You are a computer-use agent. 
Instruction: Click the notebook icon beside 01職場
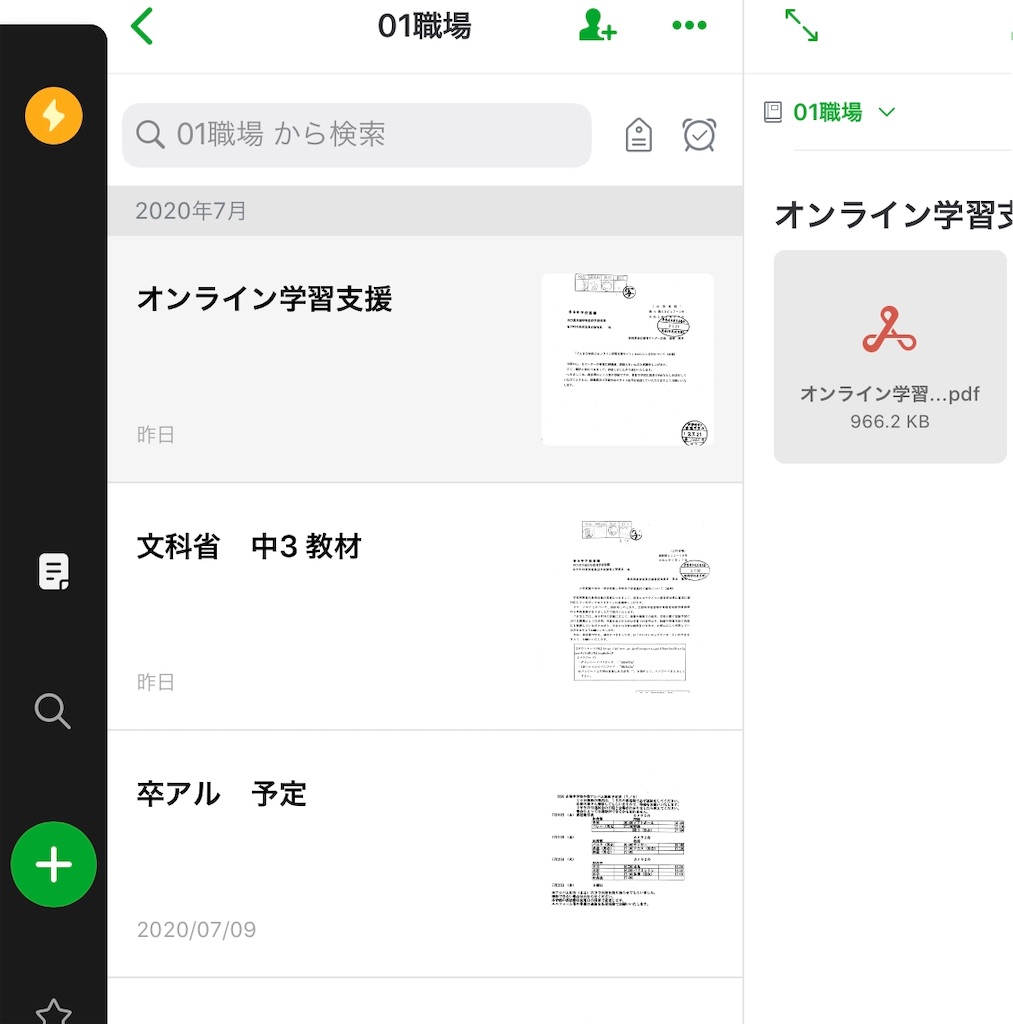tap(773, 112)
